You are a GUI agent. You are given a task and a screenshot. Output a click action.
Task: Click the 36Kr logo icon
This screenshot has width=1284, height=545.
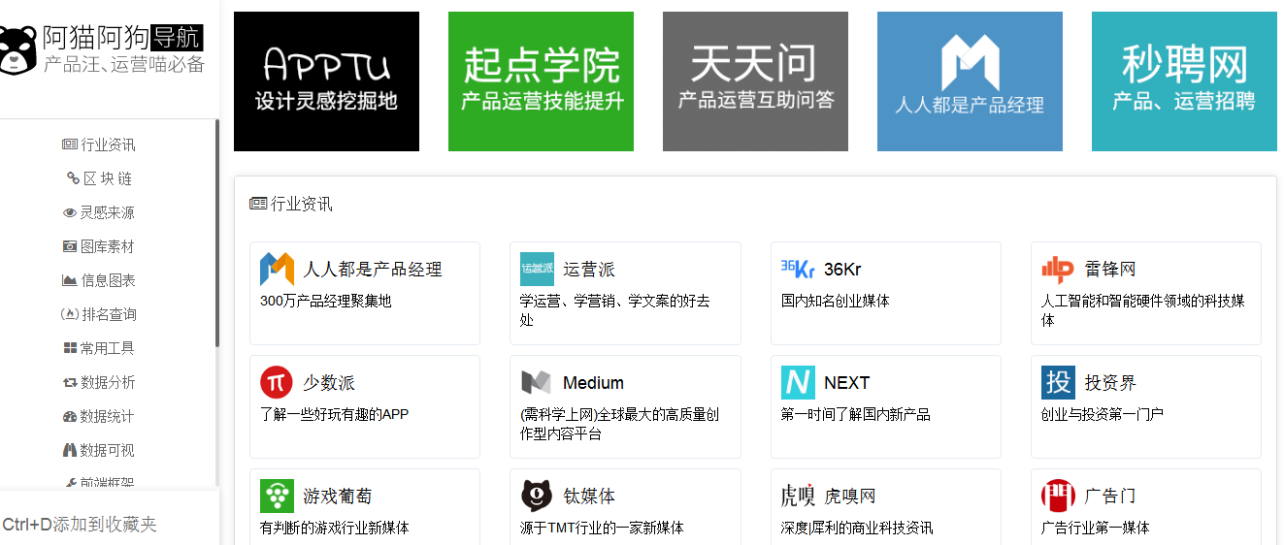798,269
